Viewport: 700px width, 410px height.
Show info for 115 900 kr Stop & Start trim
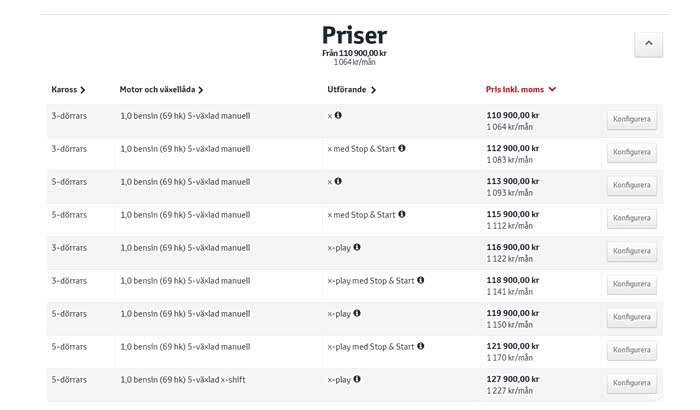pyautogui.click(x=402, y=214)
